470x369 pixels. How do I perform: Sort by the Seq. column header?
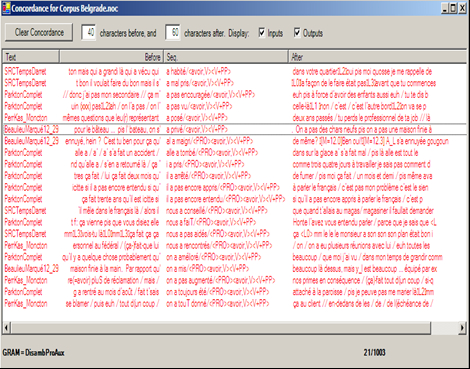click(x=226, y=57)
